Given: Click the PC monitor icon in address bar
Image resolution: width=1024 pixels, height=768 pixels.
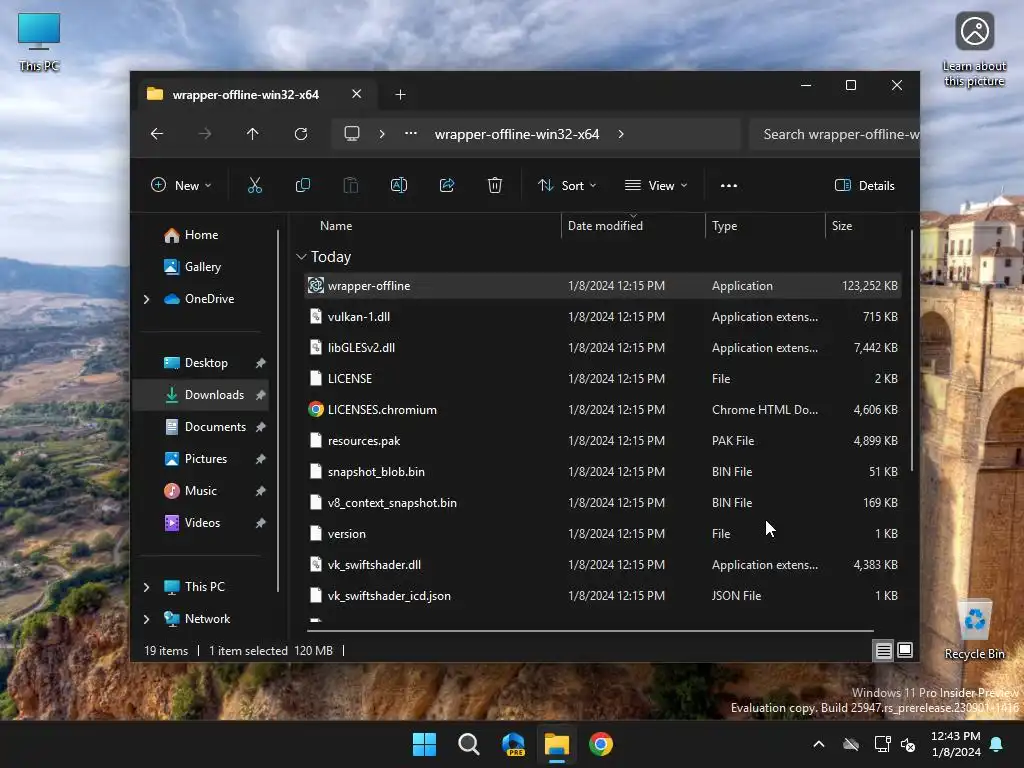Looking at the screenshot, I should click(352, 134).
